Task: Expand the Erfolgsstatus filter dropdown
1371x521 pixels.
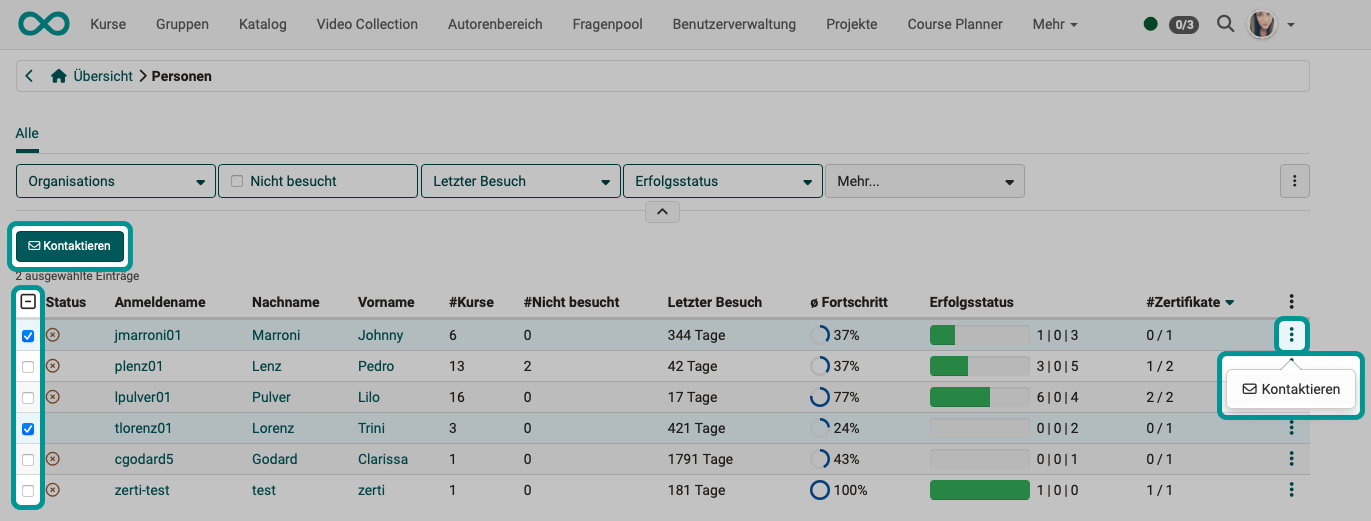Action: point(722,181)
